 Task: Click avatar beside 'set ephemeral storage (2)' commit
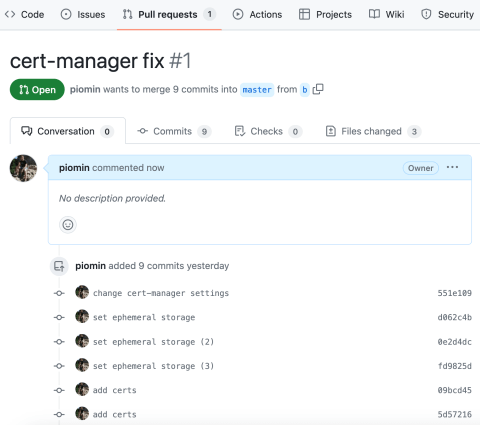click(x=82, y=341)
